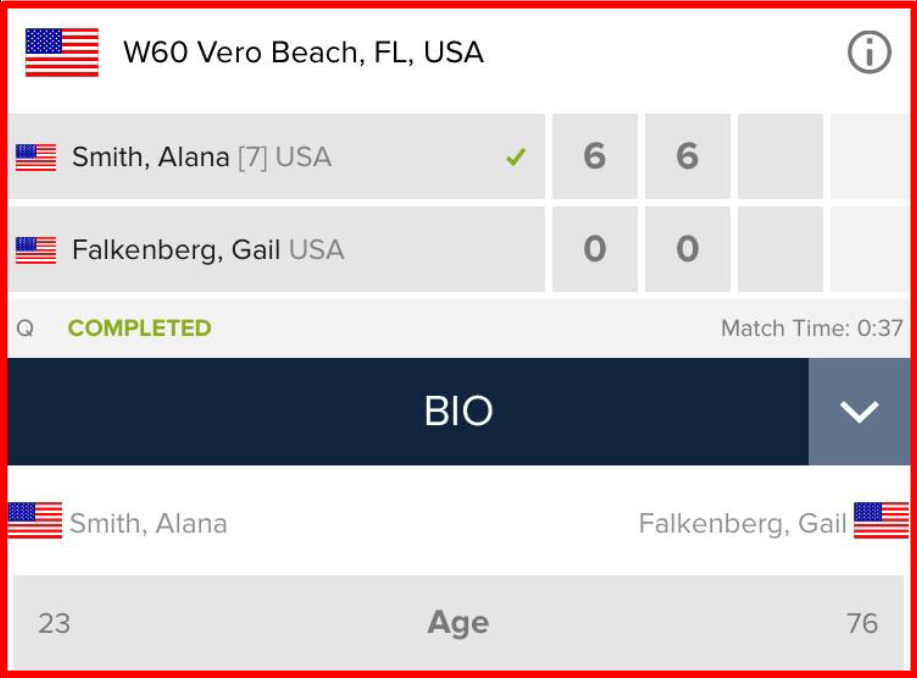Screen dimensions: 917x678
Task: Click Falkenberg's second set score 0
Action: click(x=687, y=249)
